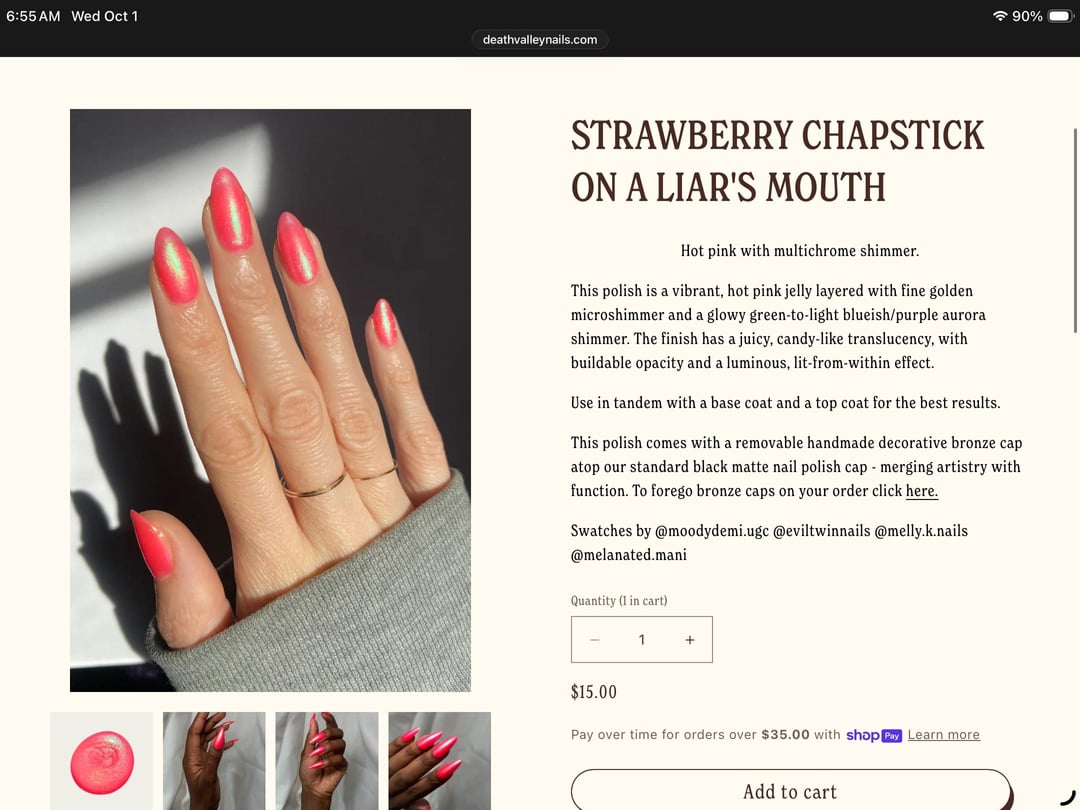The height and width of the screenshot is (810, 1080).
Task: Tap the clock showing 6:55 AM
Action: (33, 16)
